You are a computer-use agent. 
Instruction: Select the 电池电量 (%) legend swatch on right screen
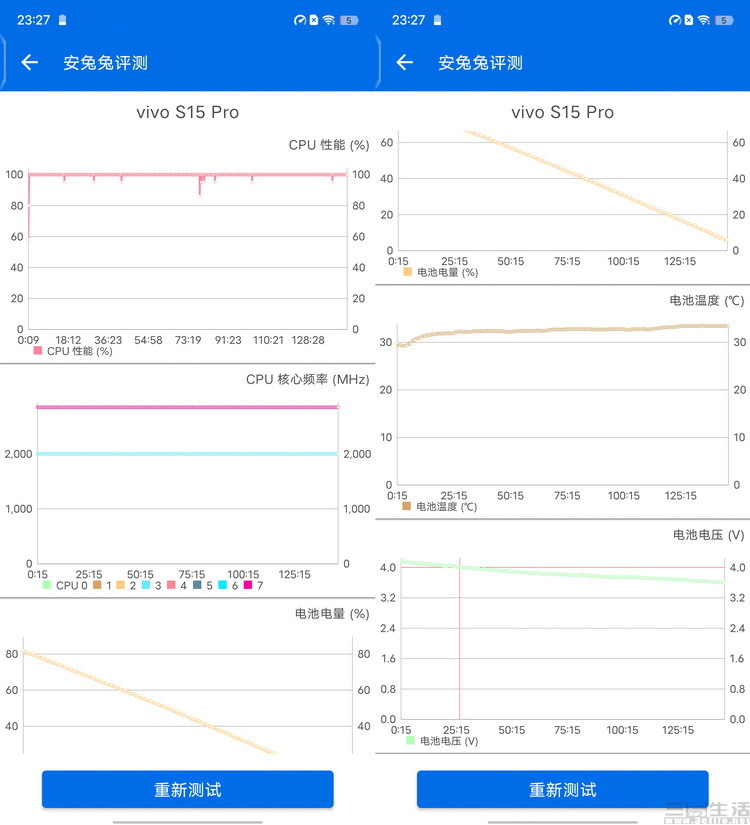407,271
